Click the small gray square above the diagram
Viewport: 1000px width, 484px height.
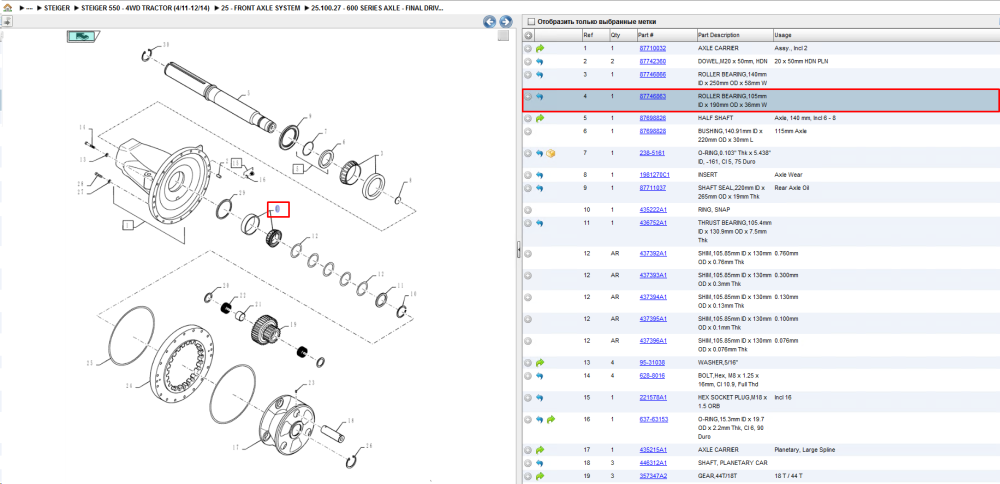coord(503,36)
